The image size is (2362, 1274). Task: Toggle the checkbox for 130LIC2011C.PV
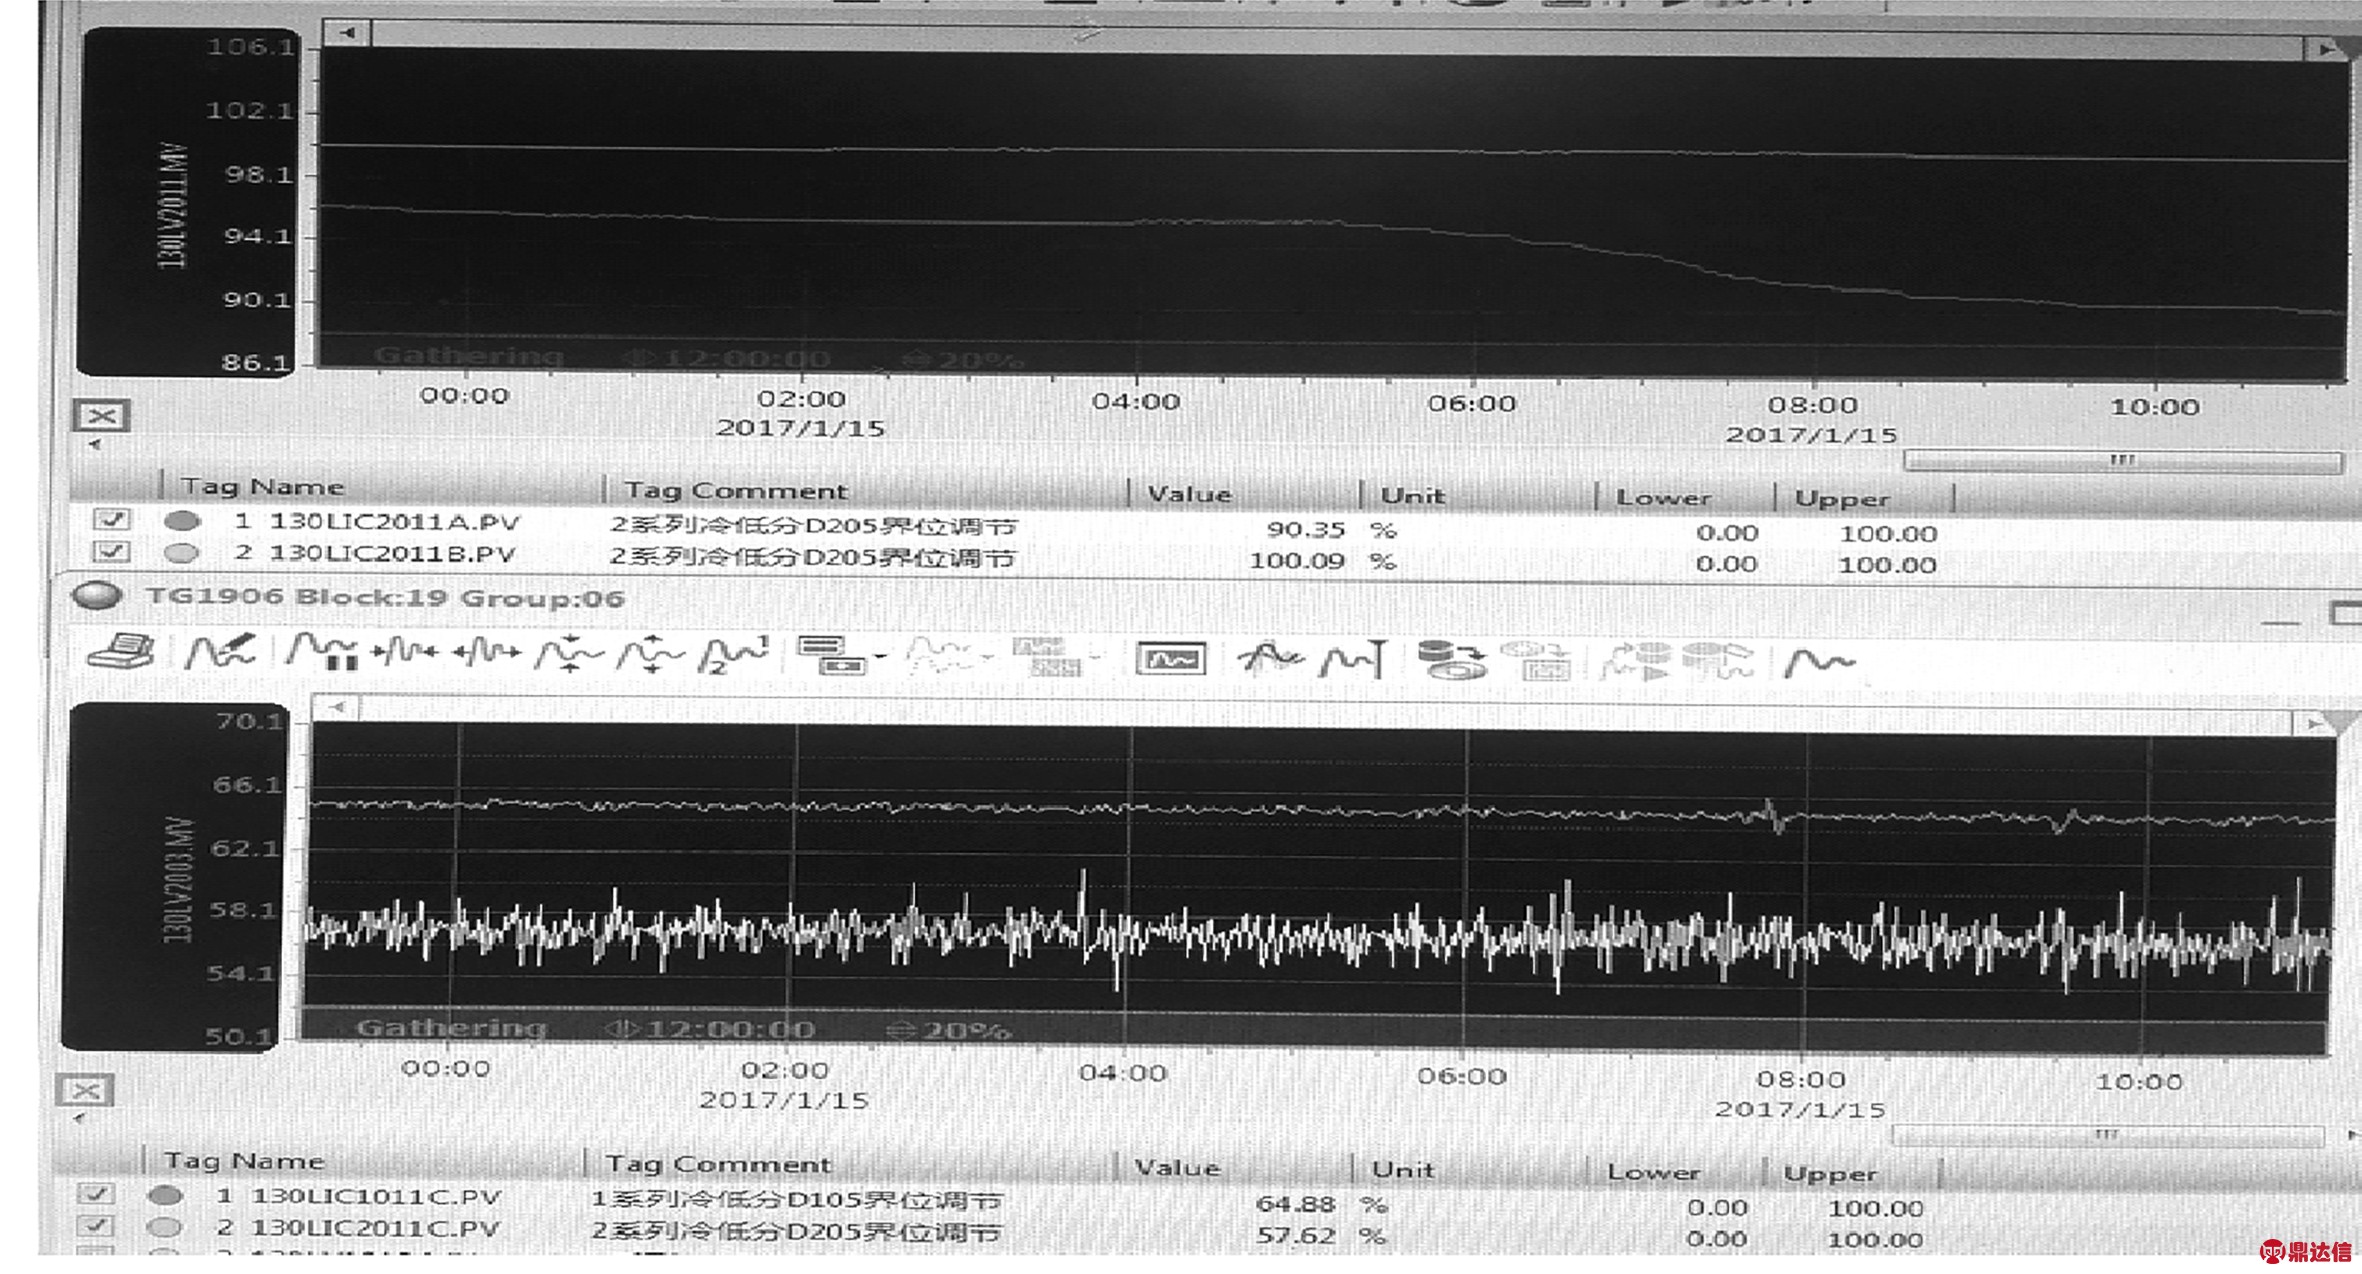click(x=96, y=1226)
